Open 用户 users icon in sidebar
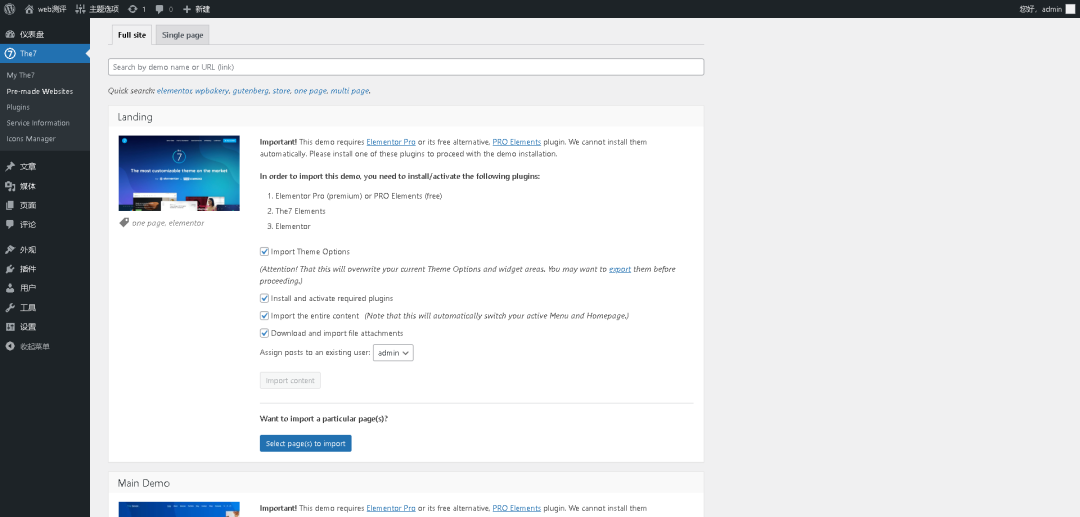The height and width of the screenshot is (517, 1080). pyautogui.click(x=10, y=288)
